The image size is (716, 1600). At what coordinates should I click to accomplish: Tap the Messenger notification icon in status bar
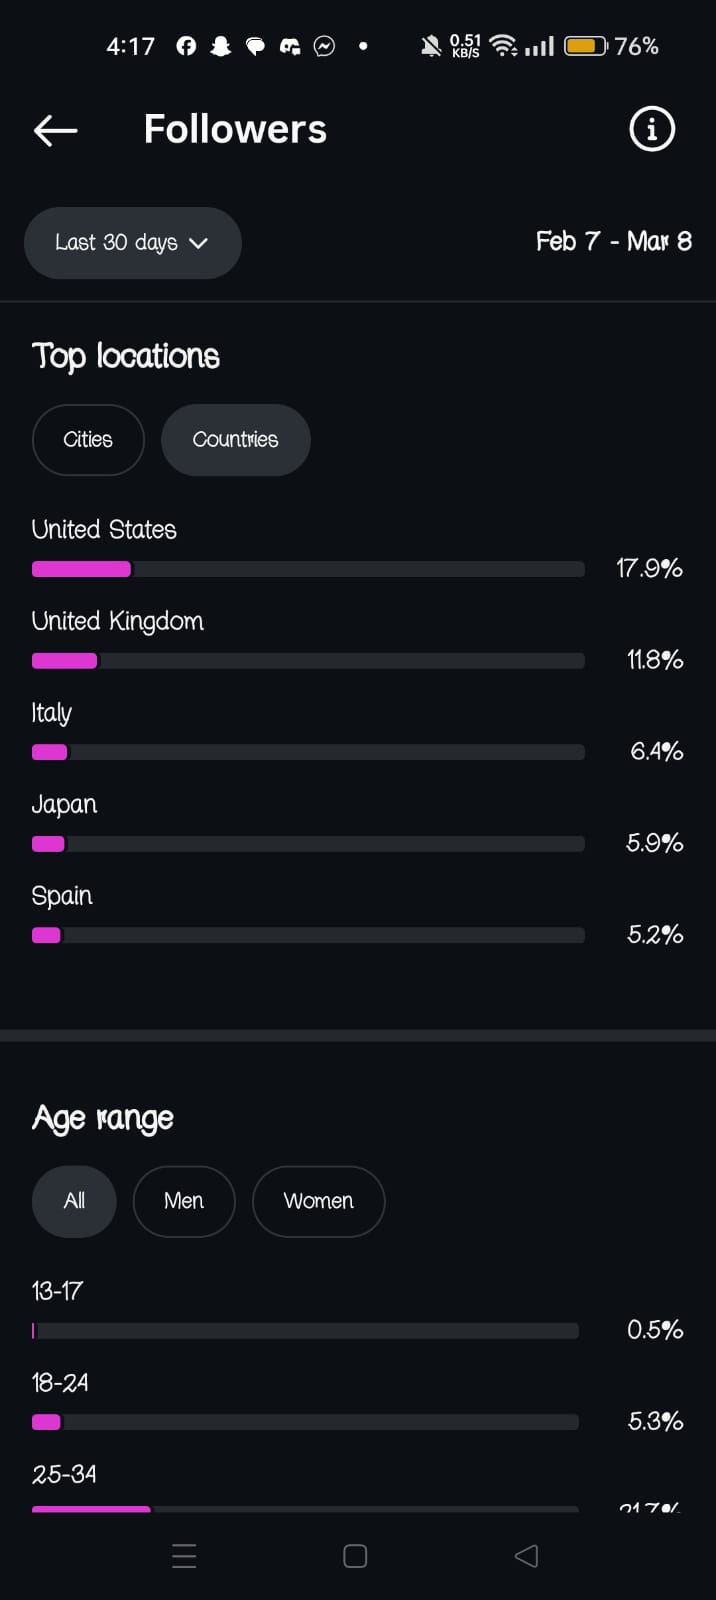pyautogui.click(x=324, y=46)
